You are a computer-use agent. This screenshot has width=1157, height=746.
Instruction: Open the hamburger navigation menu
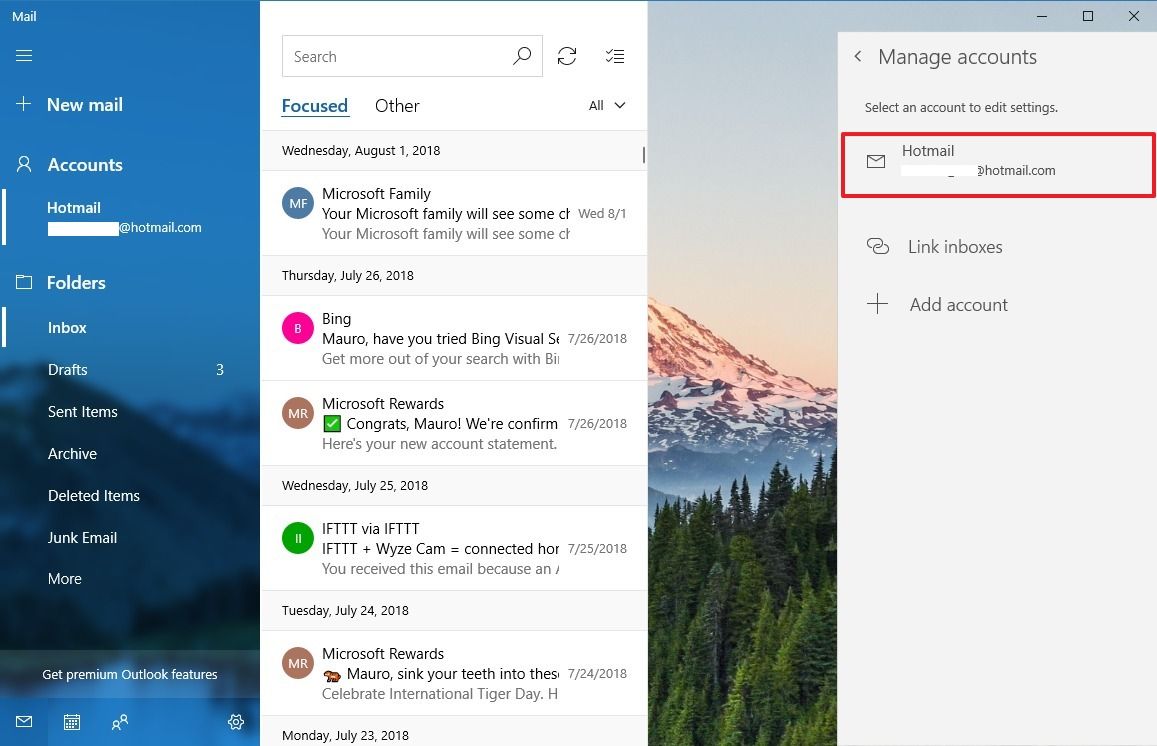(x=24, y=55)
